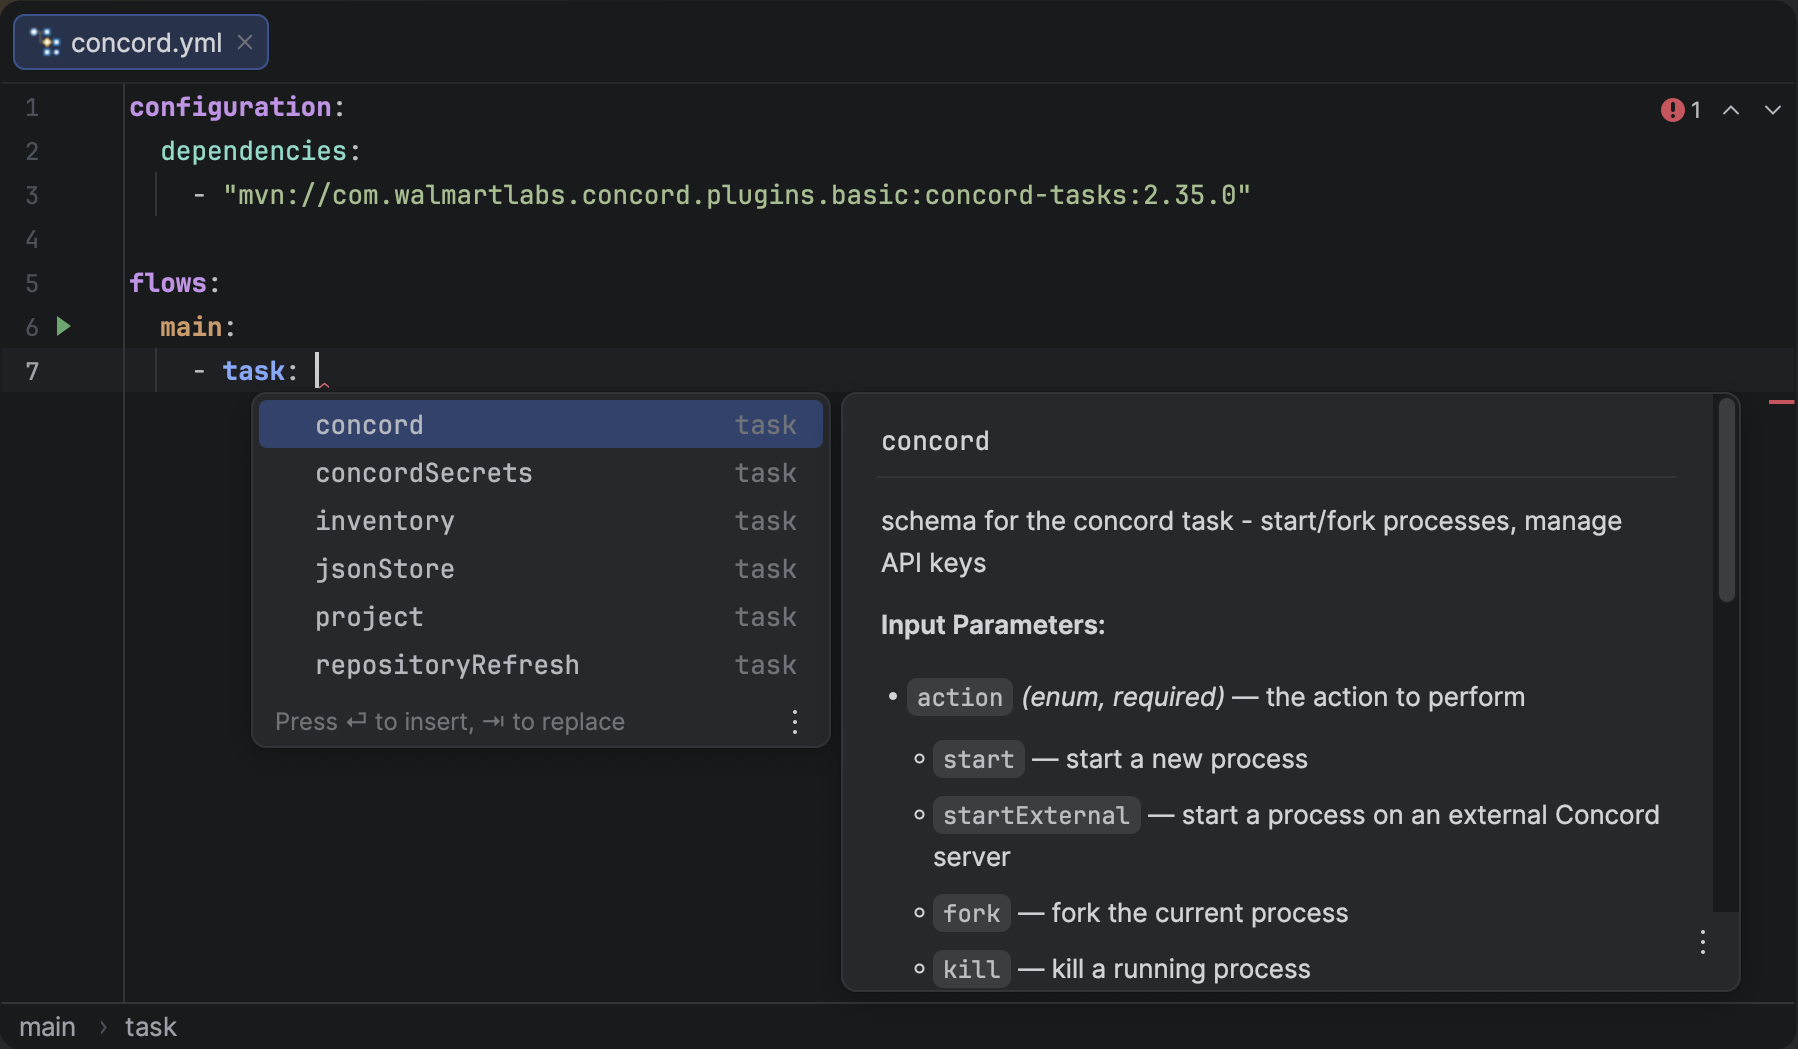
Task: Click main in the breadcrumb bar
Action: 47,1027
